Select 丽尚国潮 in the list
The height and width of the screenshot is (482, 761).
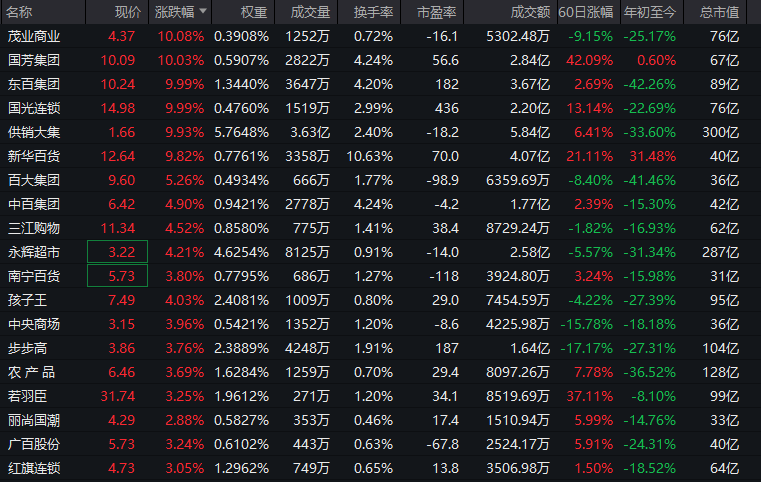(x=34, y=420)
